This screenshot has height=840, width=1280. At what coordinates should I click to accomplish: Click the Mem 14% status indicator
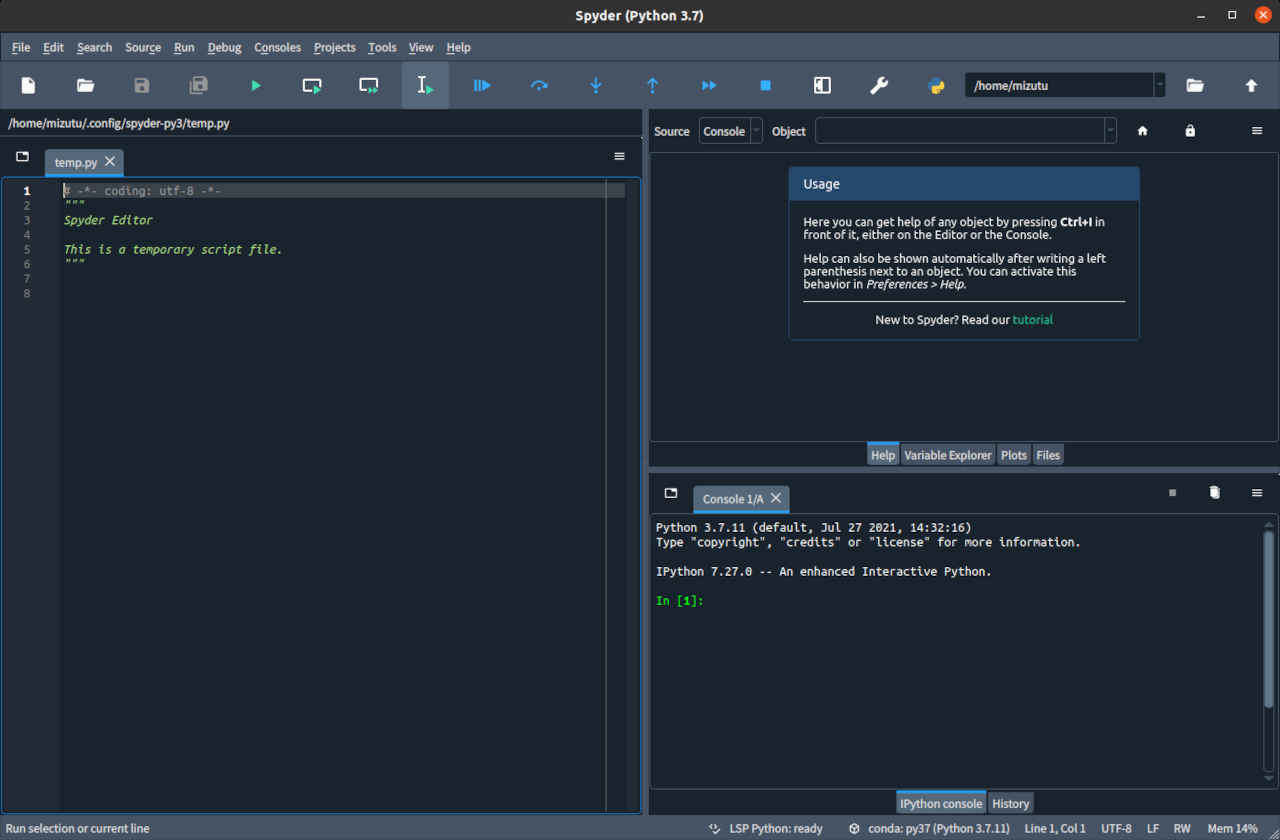coord(1233,829)
